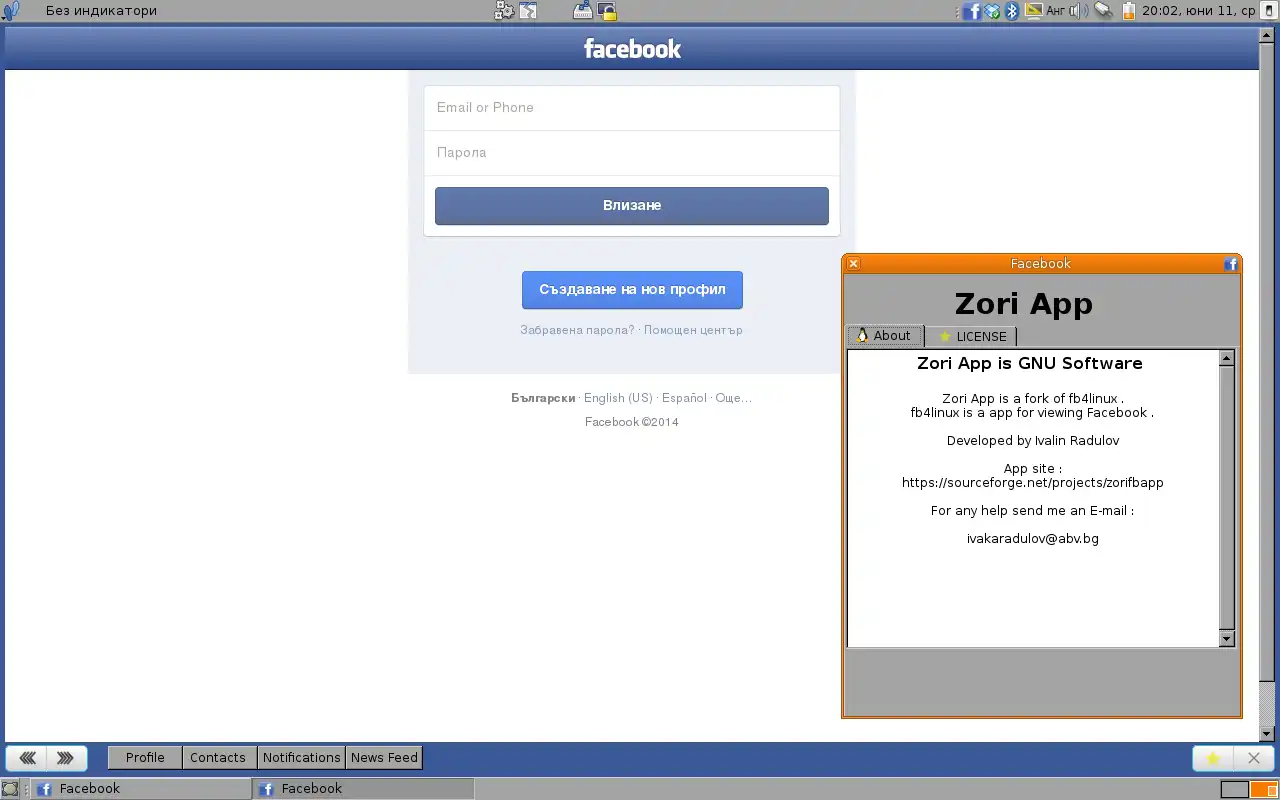Viewport: 1280px width, 800px height.
Task: Click the star favorite button in bottom bar
Action: (1213, 758)
